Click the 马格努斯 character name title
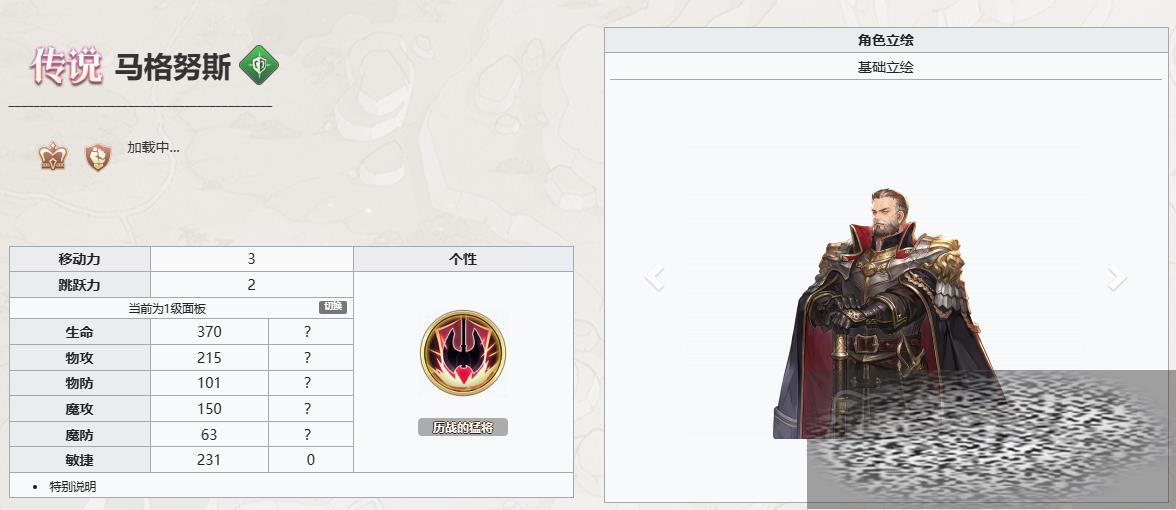 tap(172, 68)
